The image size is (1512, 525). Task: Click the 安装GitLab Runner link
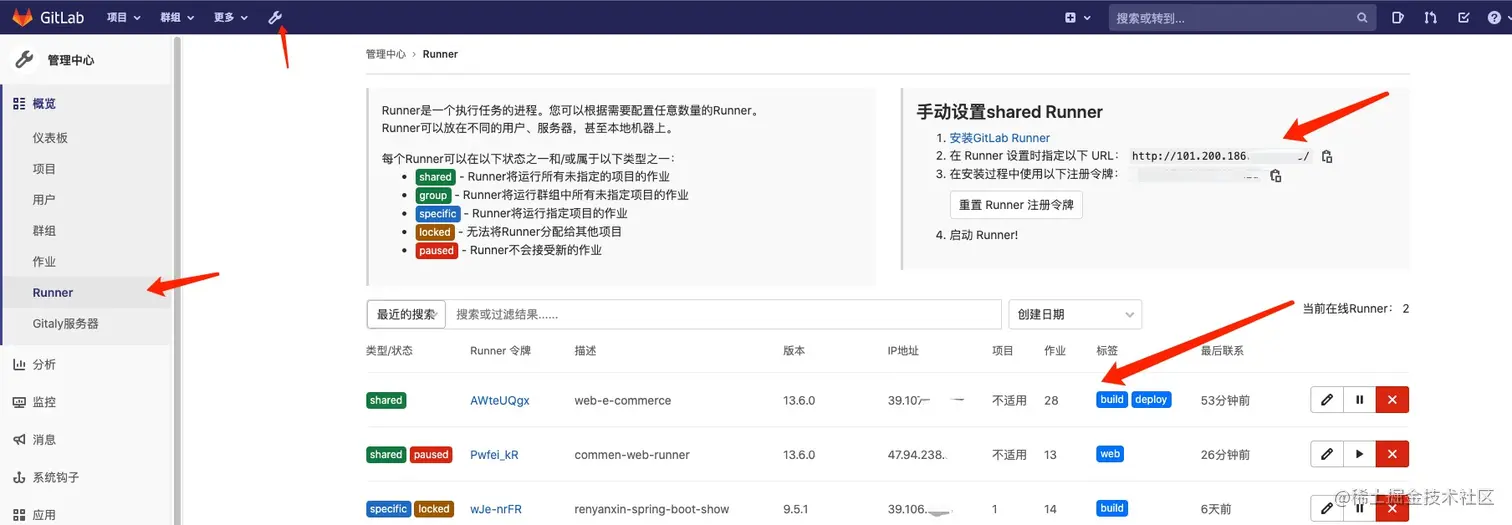(999, 138)
